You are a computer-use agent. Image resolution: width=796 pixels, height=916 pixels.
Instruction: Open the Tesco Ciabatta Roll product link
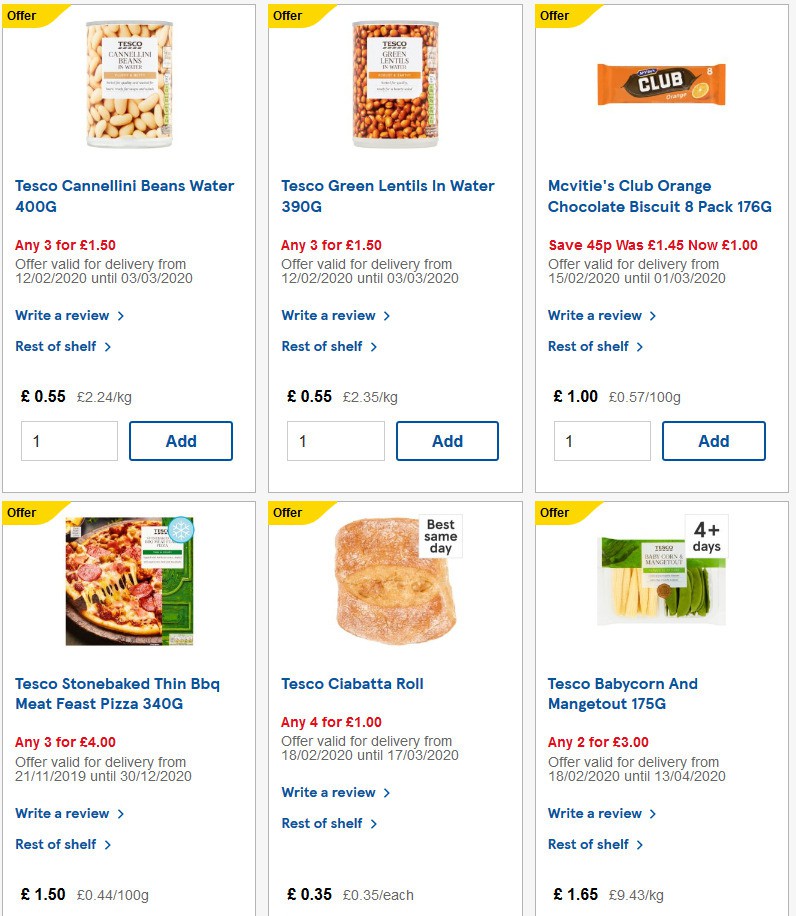(352, 683)
